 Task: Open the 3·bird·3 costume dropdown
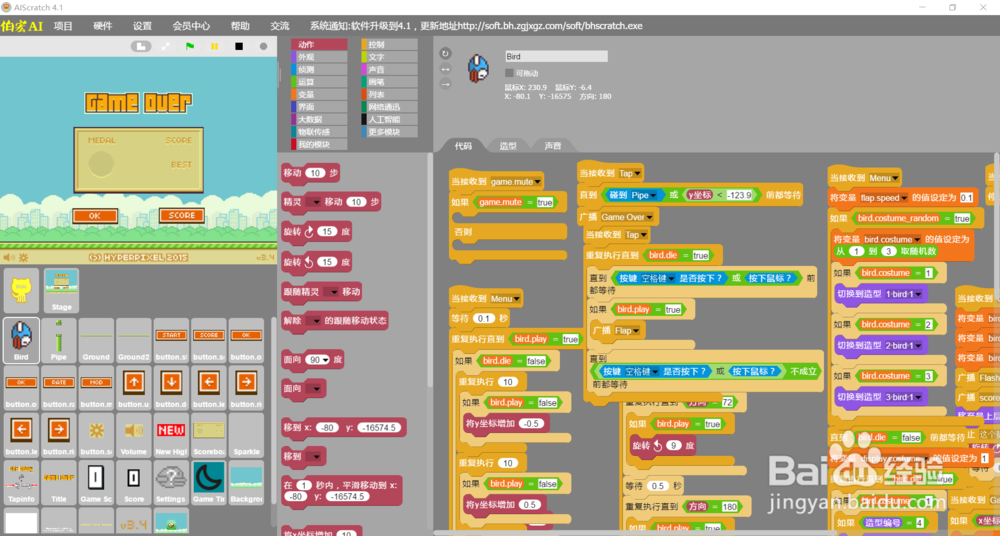coord(918,398)
